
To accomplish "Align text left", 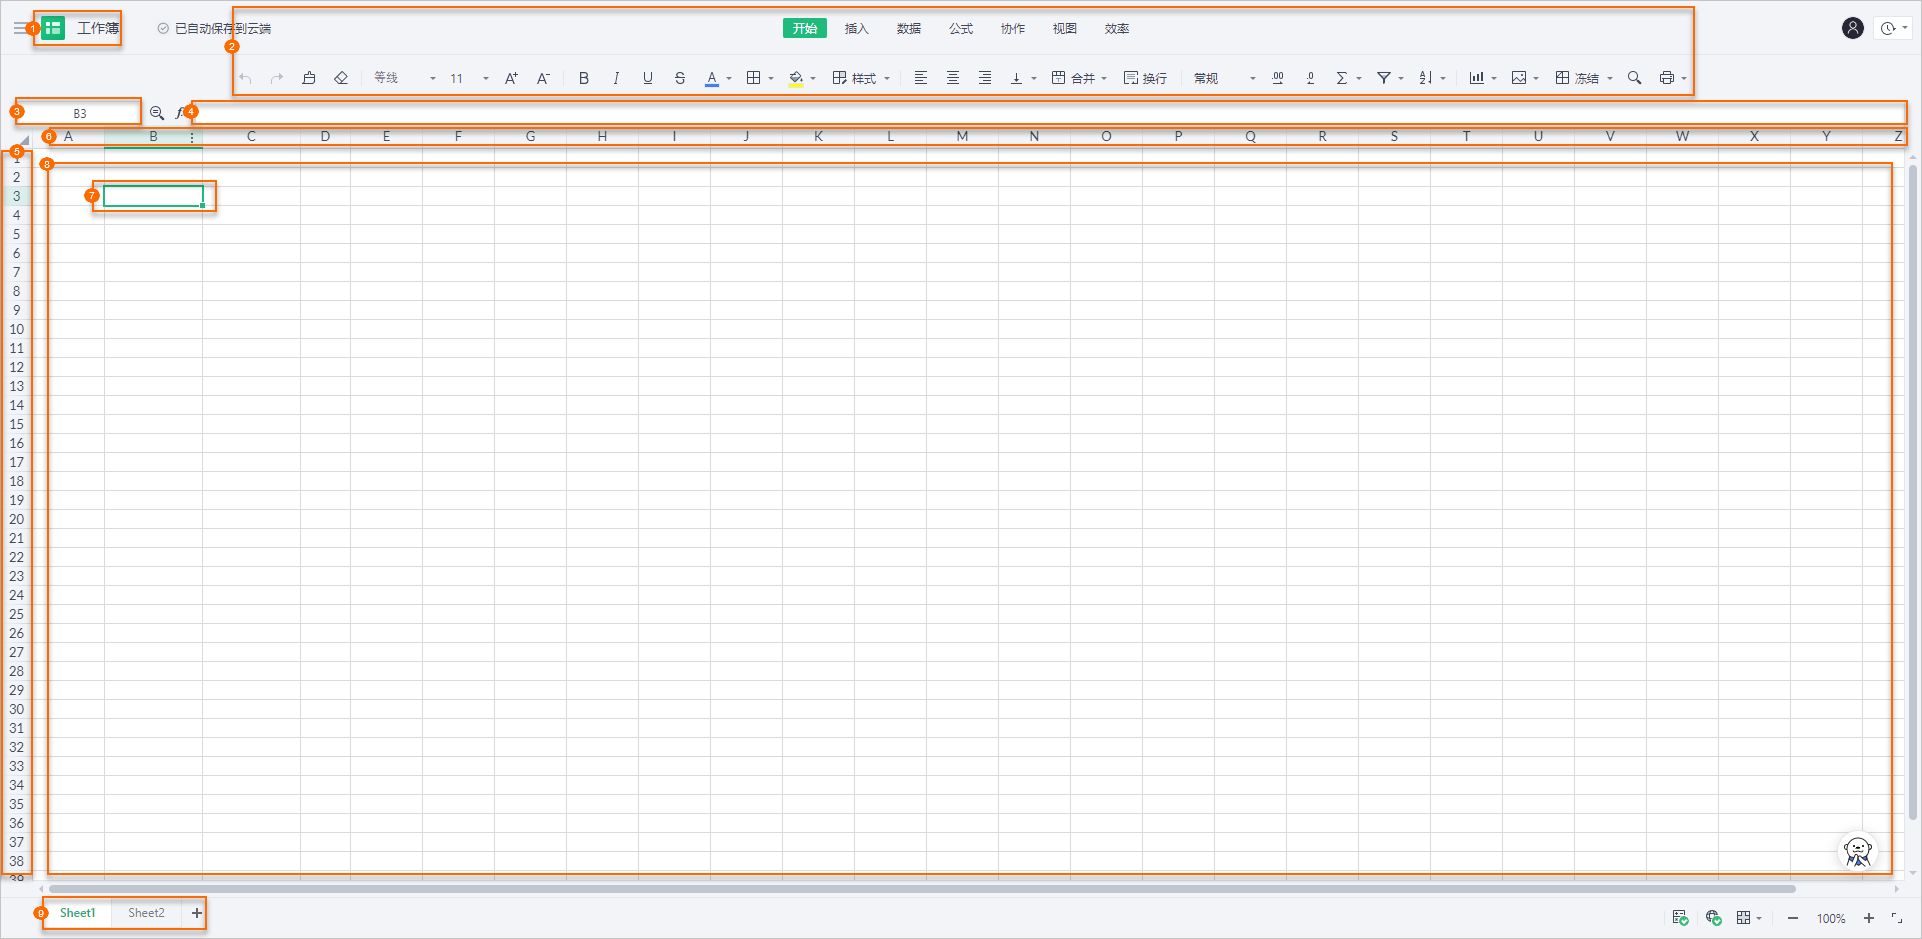I will pos(921,78).
